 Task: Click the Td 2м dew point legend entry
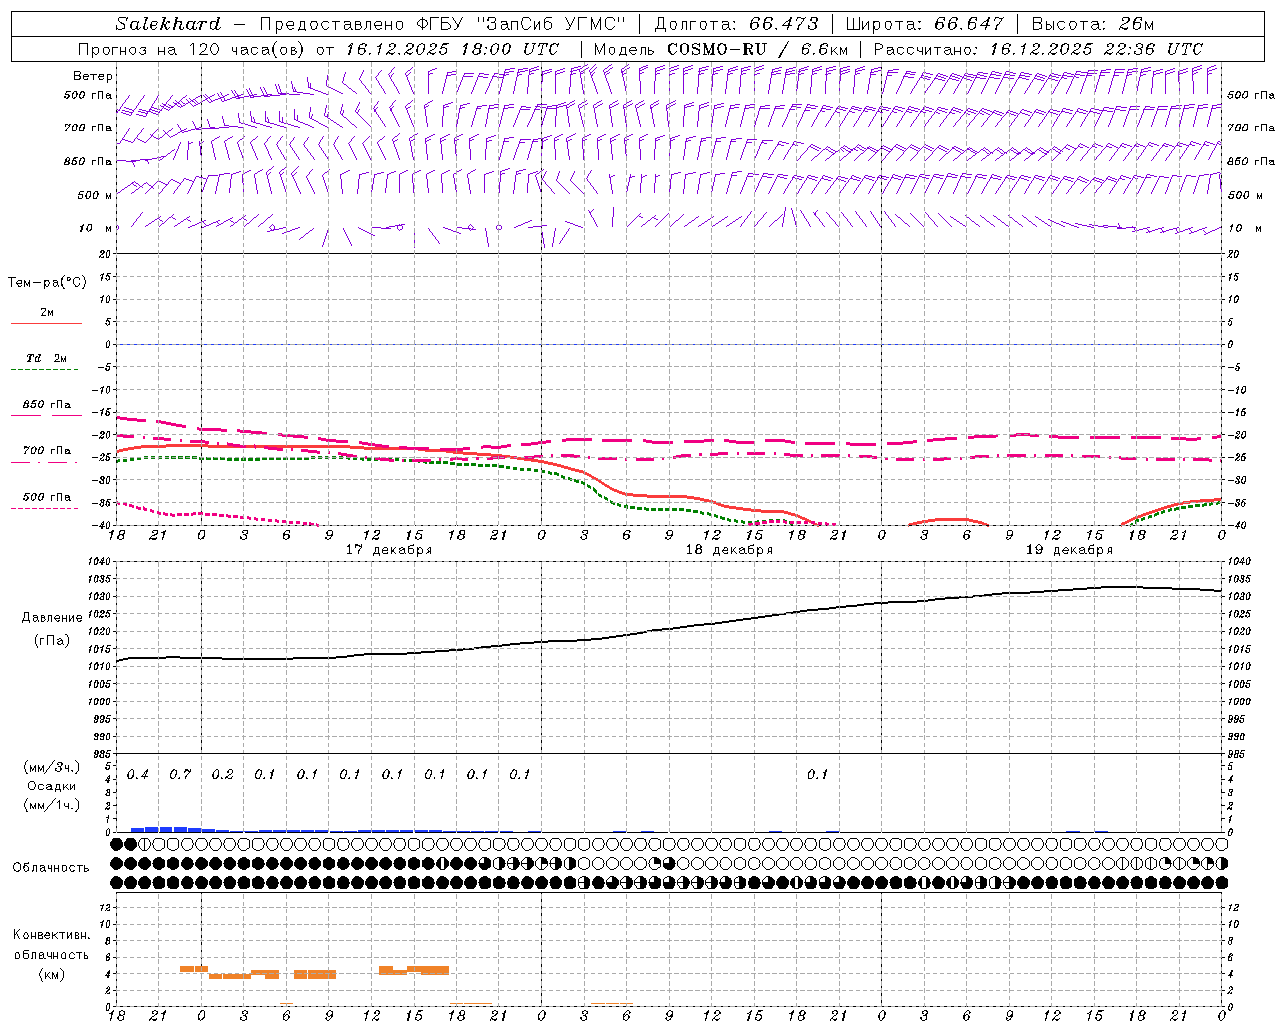[46, 363]
